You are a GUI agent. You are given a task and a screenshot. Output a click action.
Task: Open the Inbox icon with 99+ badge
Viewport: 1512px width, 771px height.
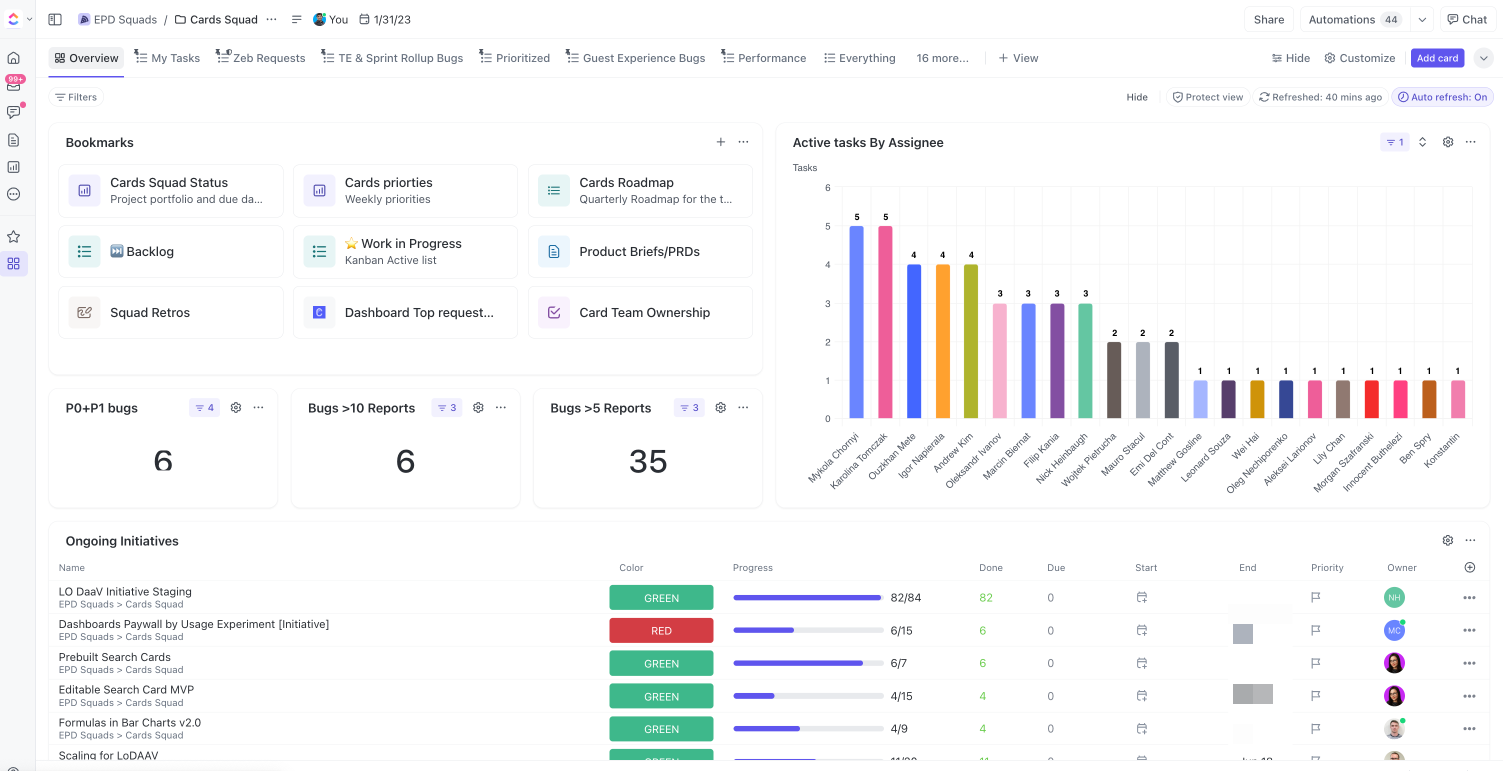point(14,85)
